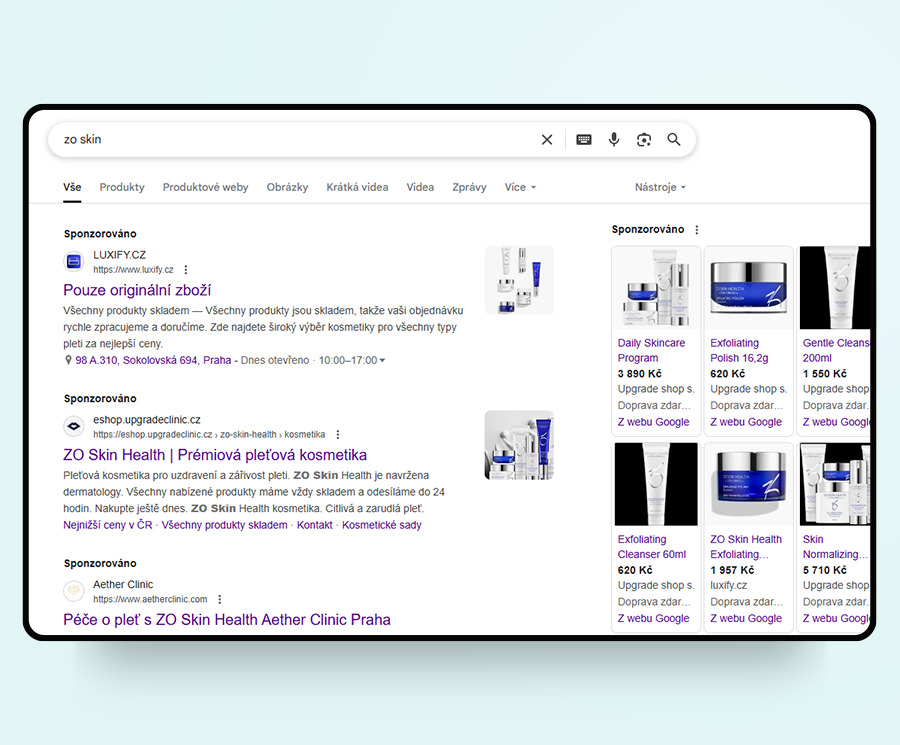Click the Upgrade Clinic ad product thumbnail
This screenshot has width=900, height=745.
pyautogui.click(x=519, y=445)
